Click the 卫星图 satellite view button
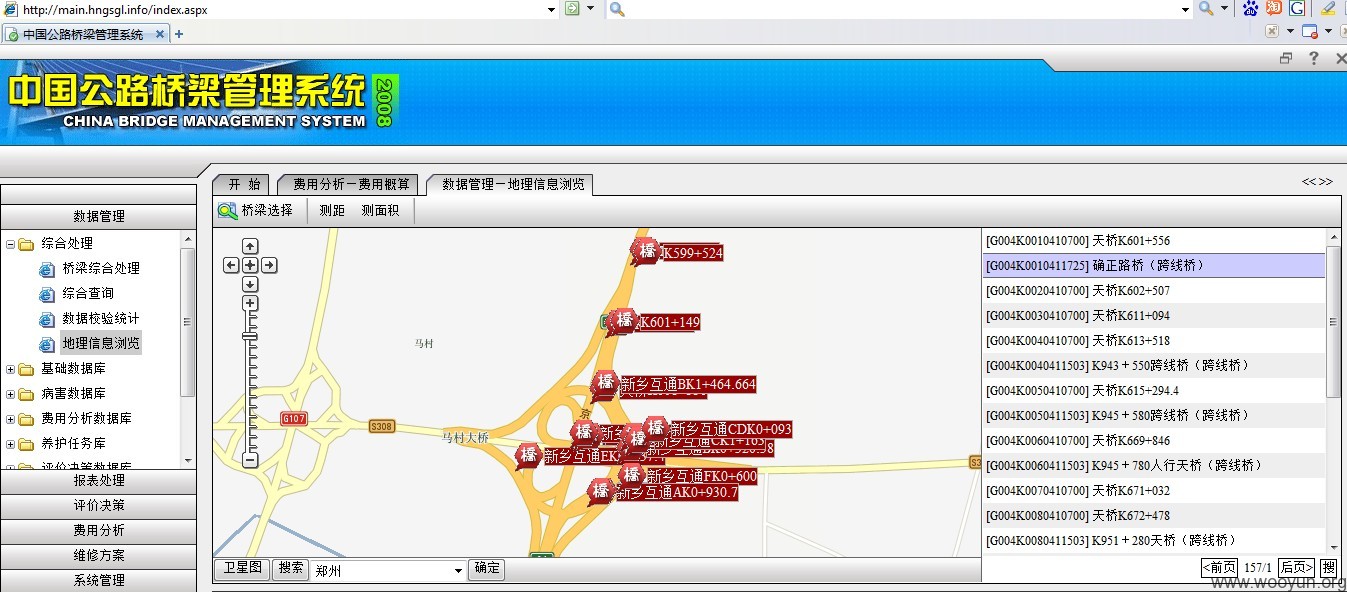This screenshot has height=592, width=1347. tap(243, 568)
